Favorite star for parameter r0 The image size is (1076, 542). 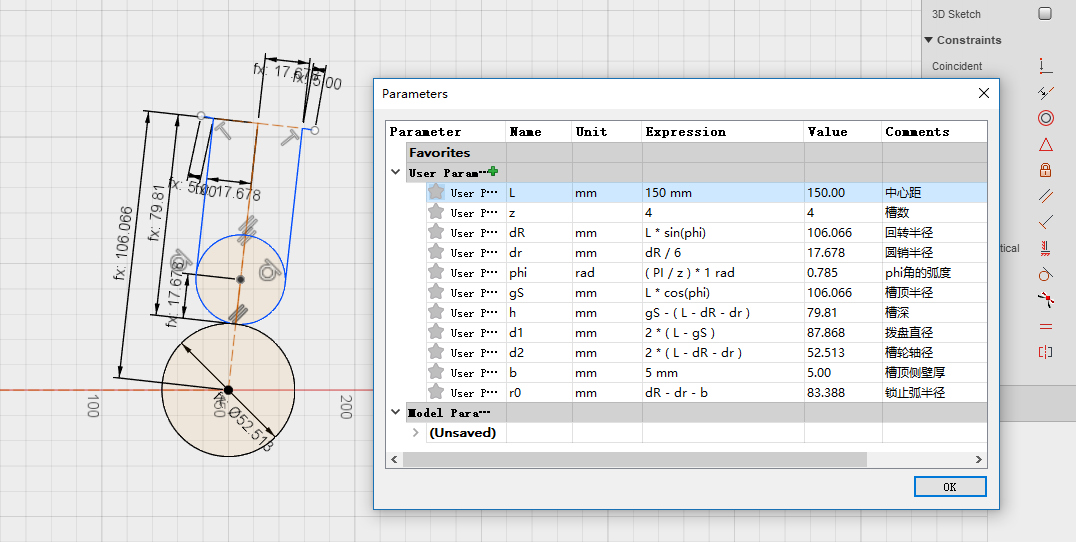(436, 392)
